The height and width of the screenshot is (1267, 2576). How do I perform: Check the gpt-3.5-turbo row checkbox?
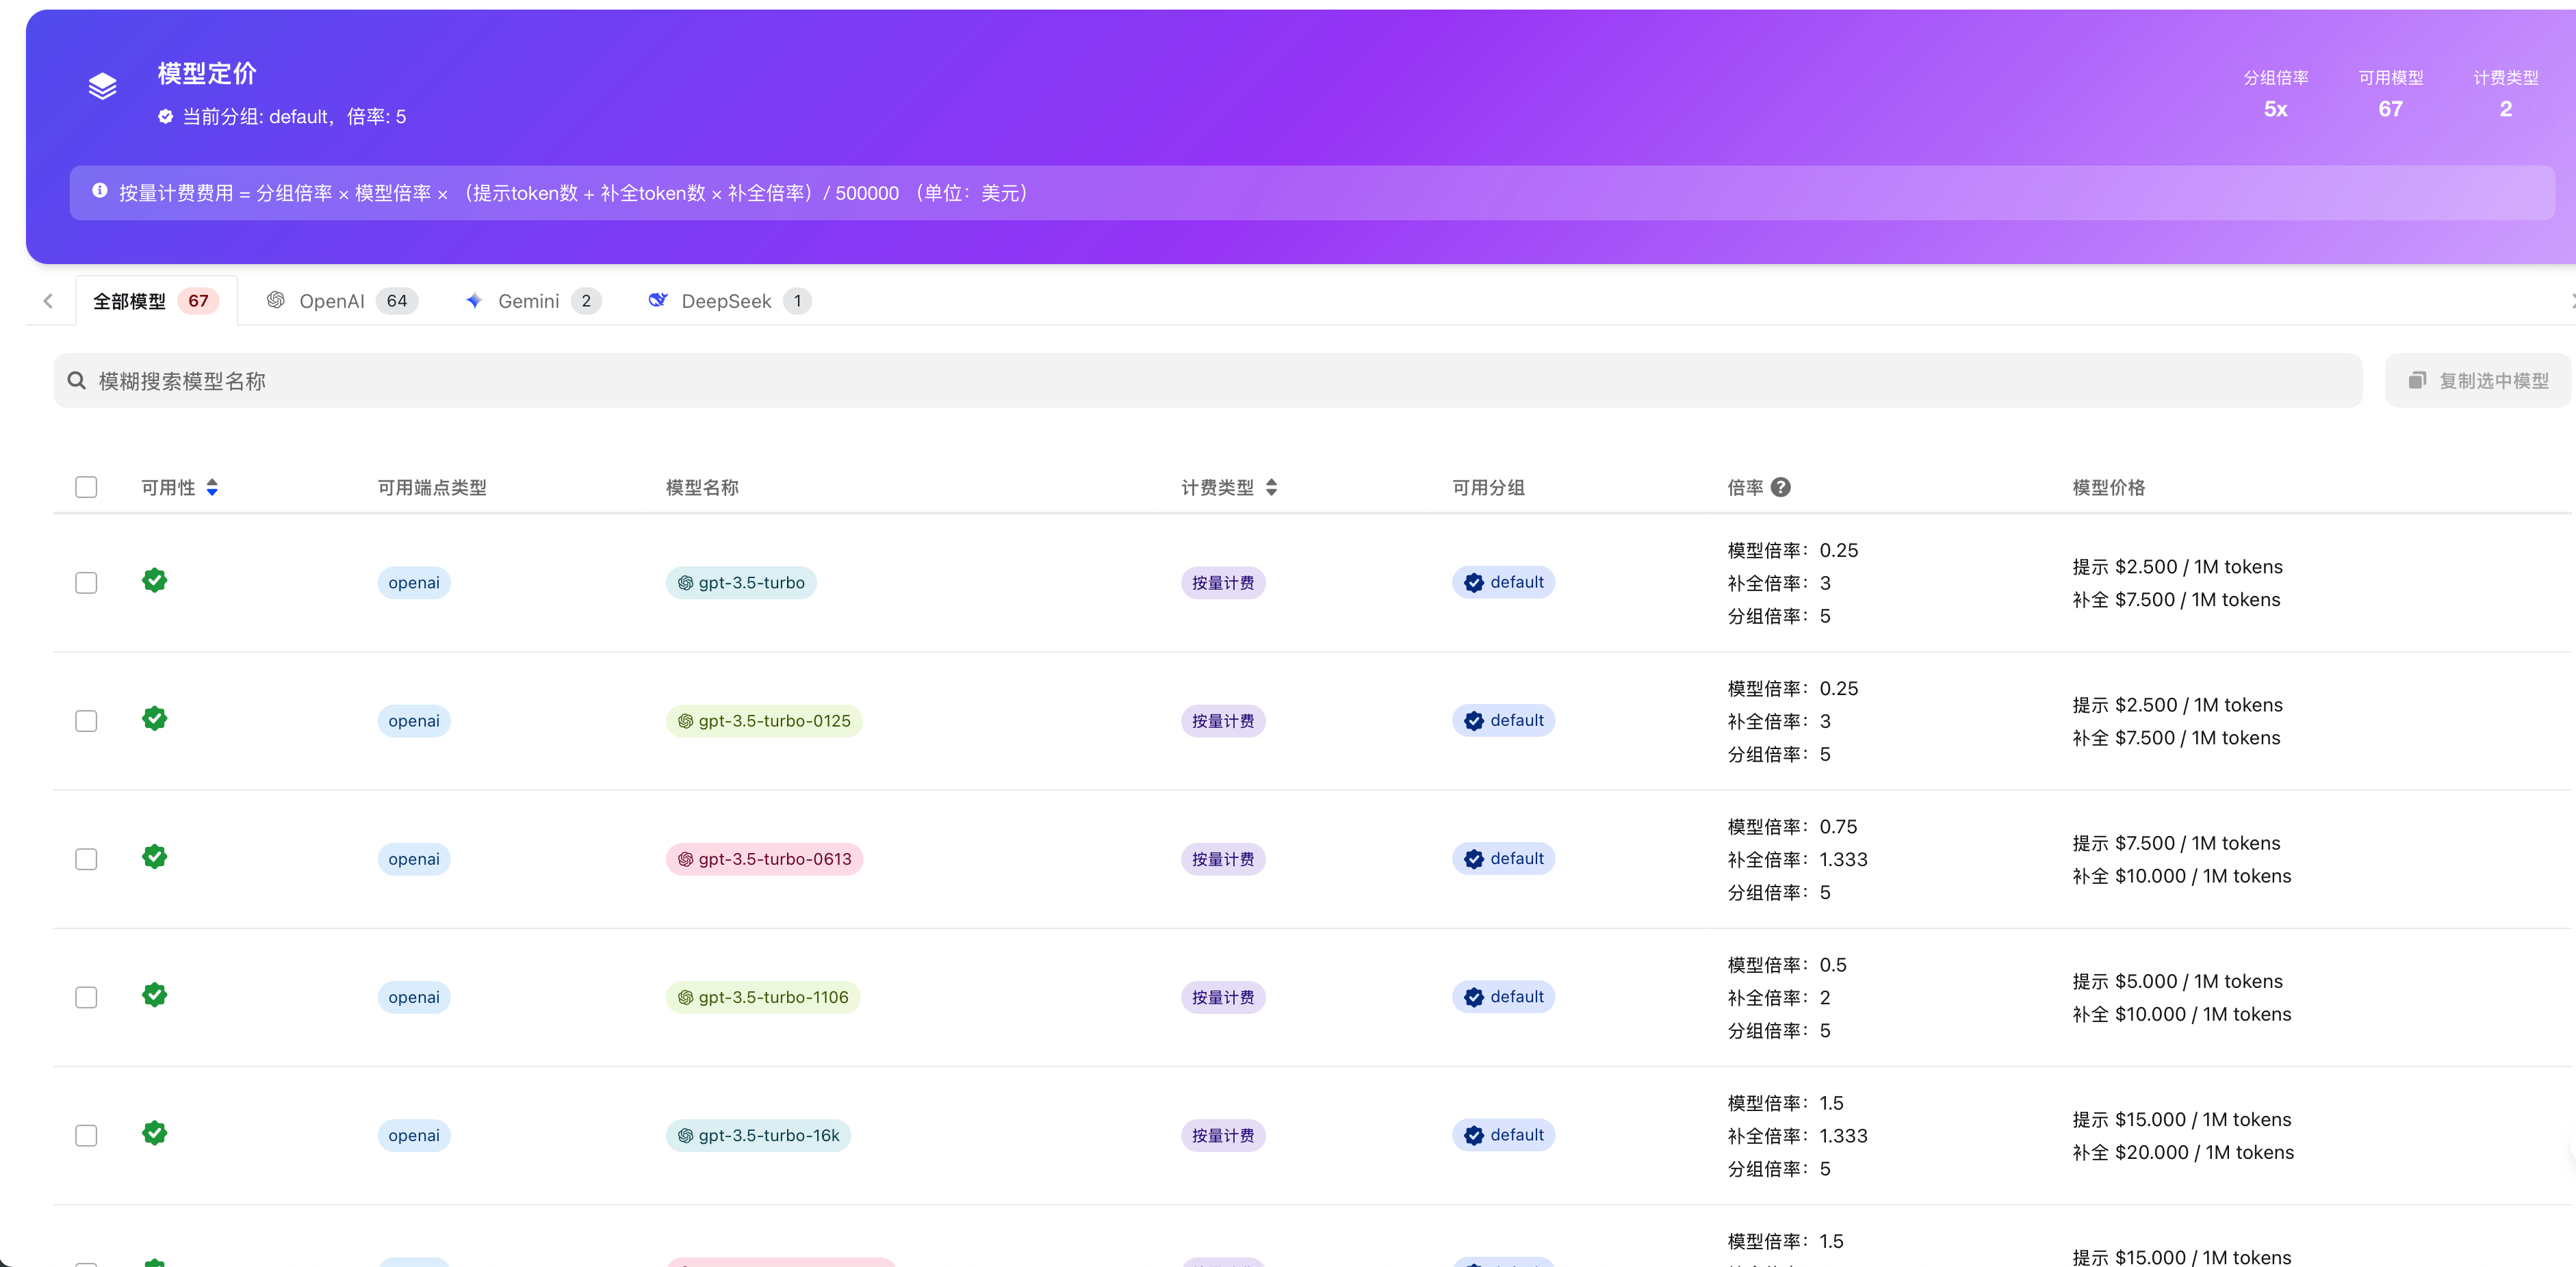tap(86, 583)
